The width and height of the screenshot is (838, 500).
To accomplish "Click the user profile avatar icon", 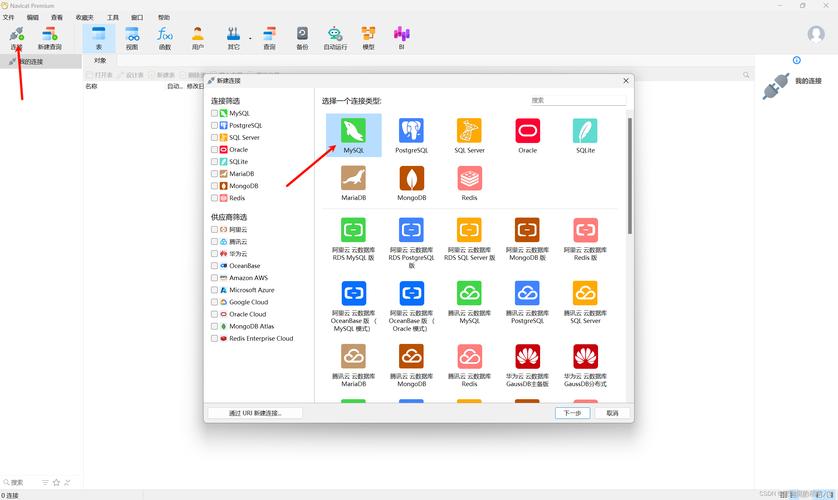I will tap(816, 35).
